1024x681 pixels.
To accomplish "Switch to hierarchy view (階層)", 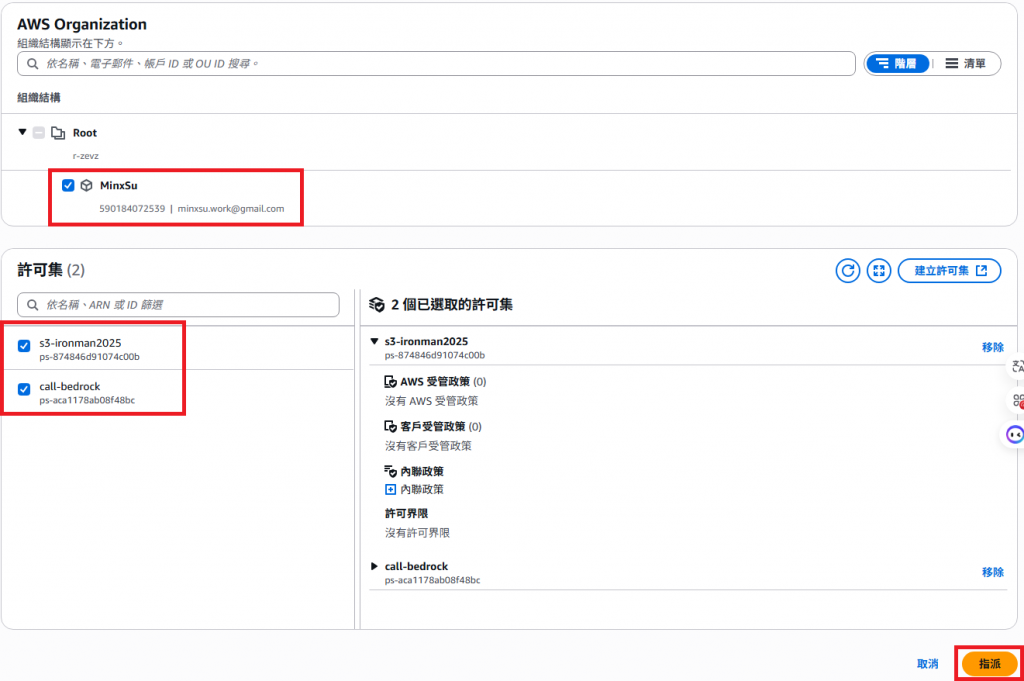I will [x=897, y=63].
